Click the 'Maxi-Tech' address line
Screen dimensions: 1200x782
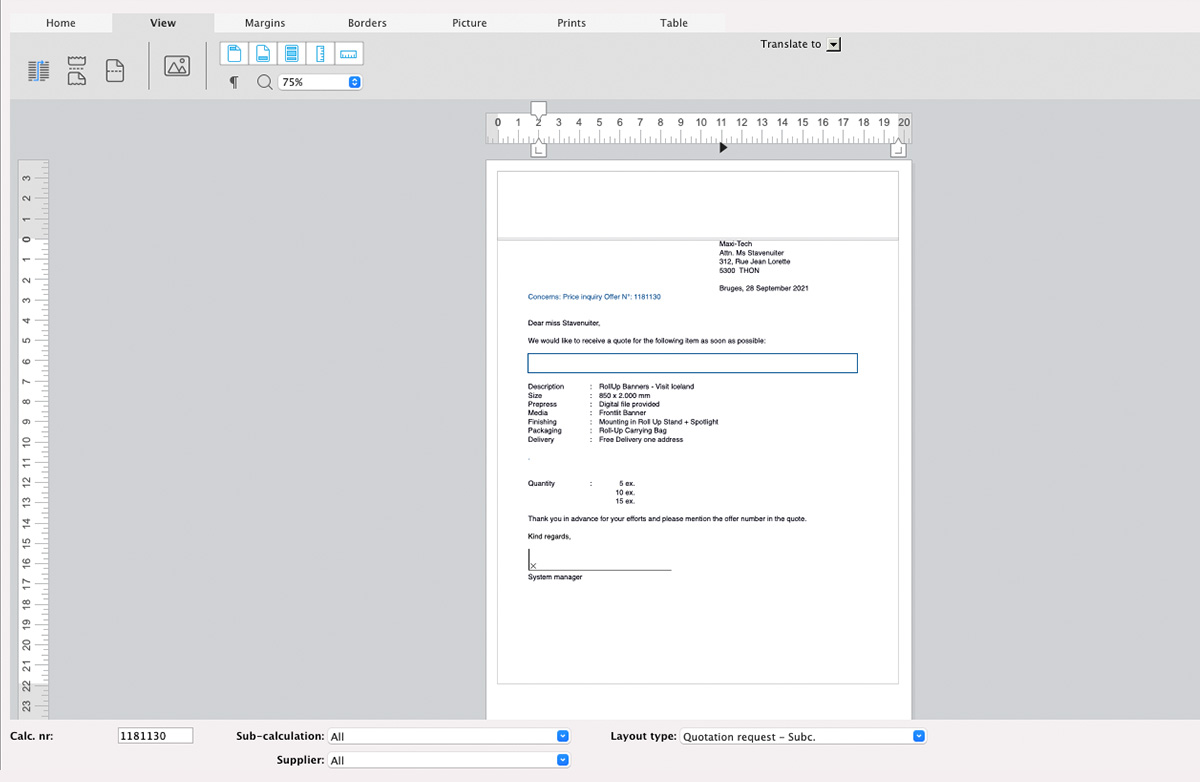[x=735, y=244]
